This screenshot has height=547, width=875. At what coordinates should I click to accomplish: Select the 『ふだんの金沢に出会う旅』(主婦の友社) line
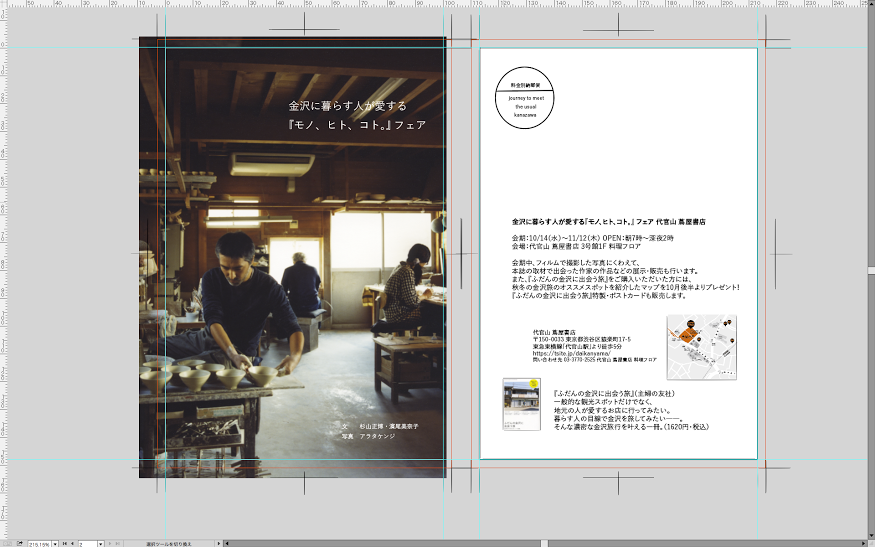pyautogui.click(x=614, y=394)
